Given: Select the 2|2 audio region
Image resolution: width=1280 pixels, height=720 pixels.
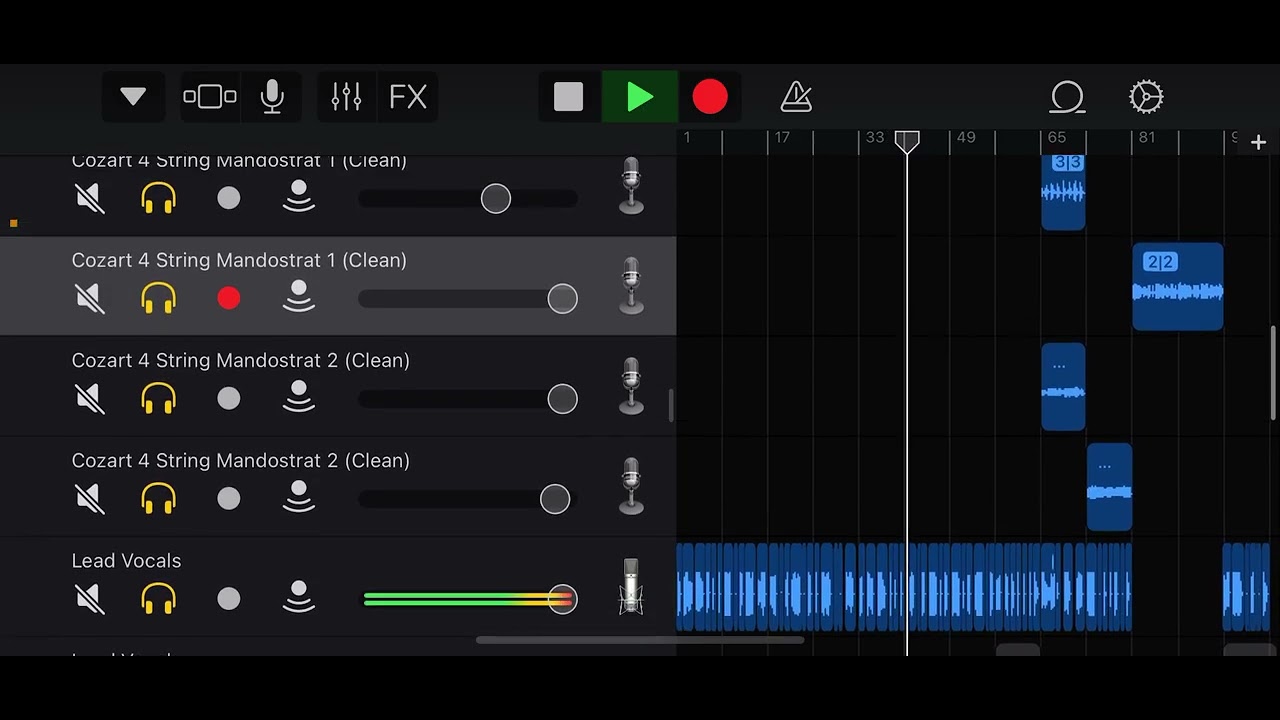Looking at the screenshot, I should point(1177,287).
